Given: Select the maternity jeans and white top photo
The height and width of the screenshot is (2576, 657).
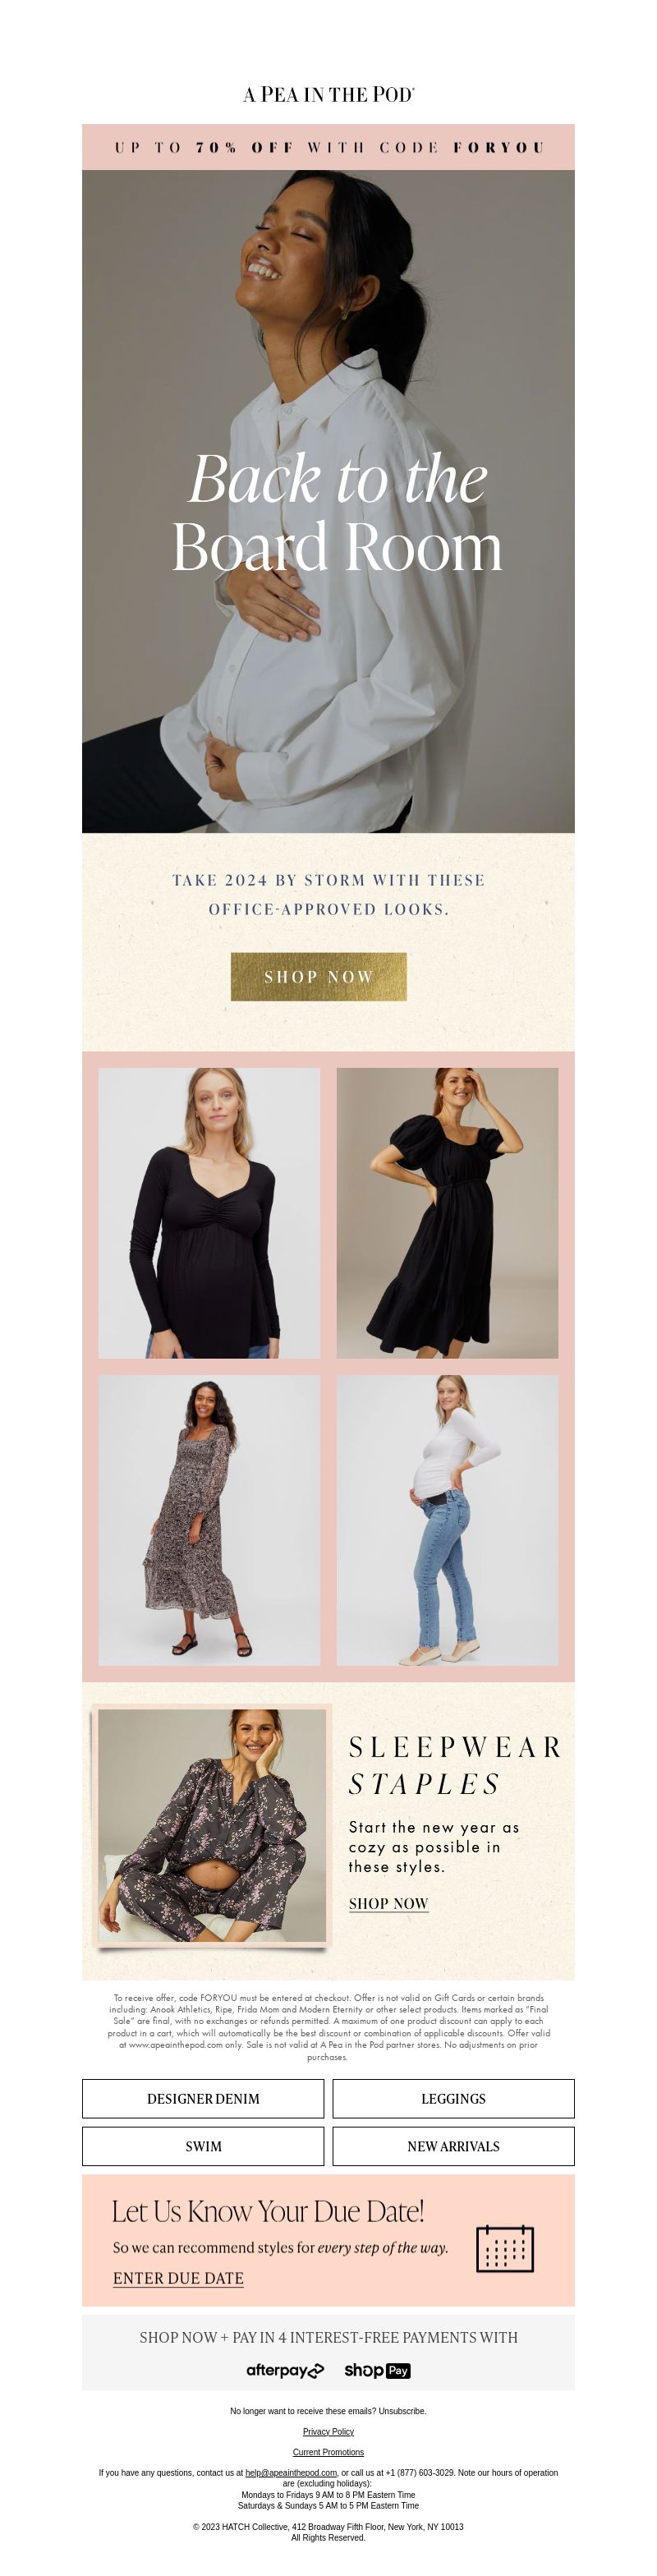Looking at the screenshot, I should 447,1520.
